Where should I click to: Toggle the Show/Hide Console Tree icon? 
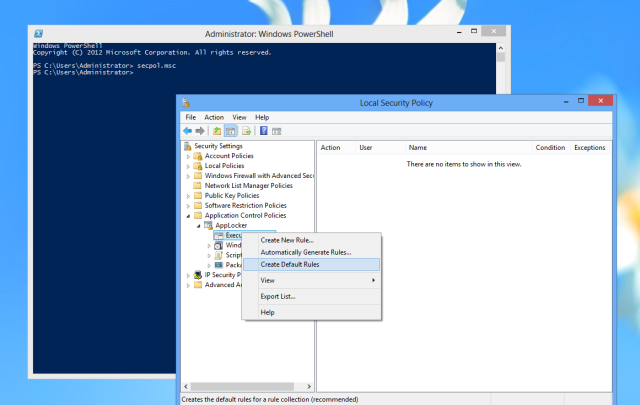click(x=231, y=131)
